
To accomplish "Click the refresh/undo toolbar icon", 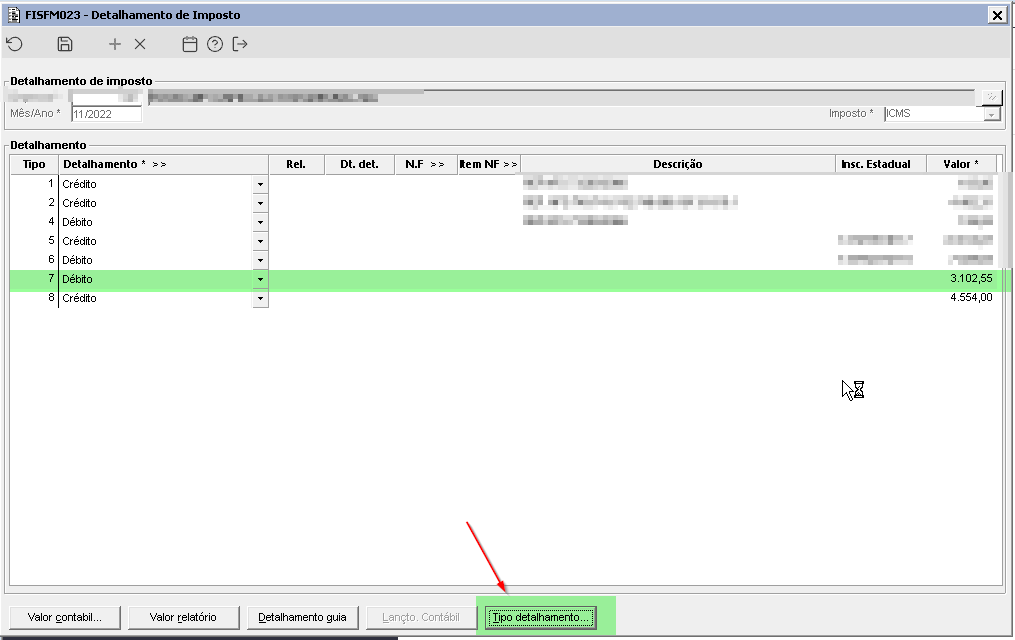I will click(x=15, y=44).
